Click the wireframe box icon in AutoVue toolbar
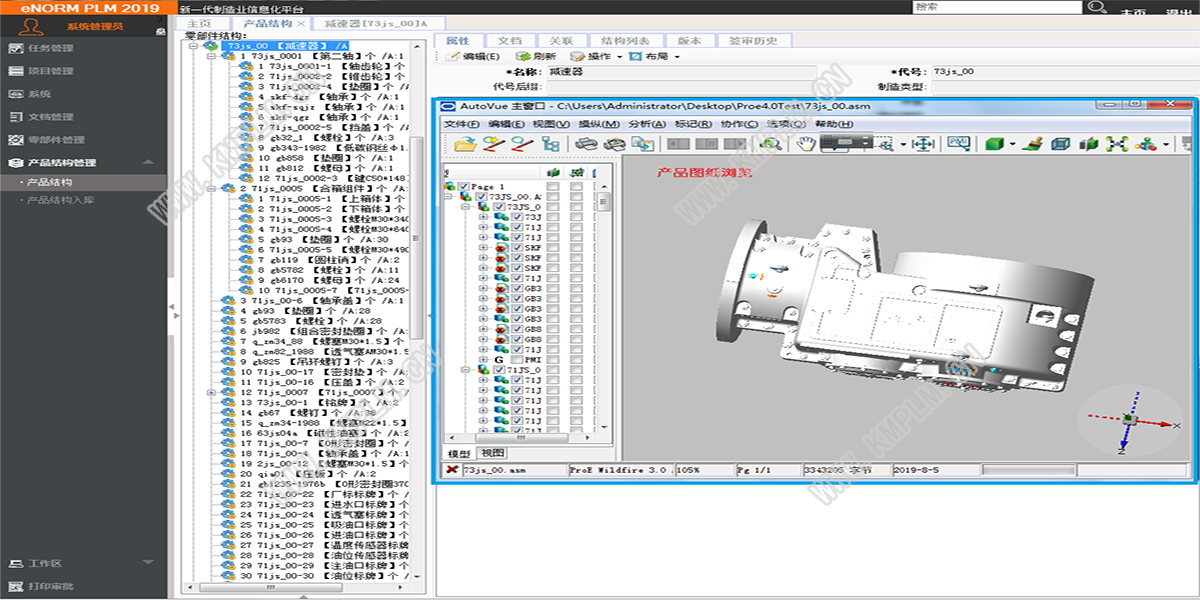The image size is (1200, 600). (1061, 144)
